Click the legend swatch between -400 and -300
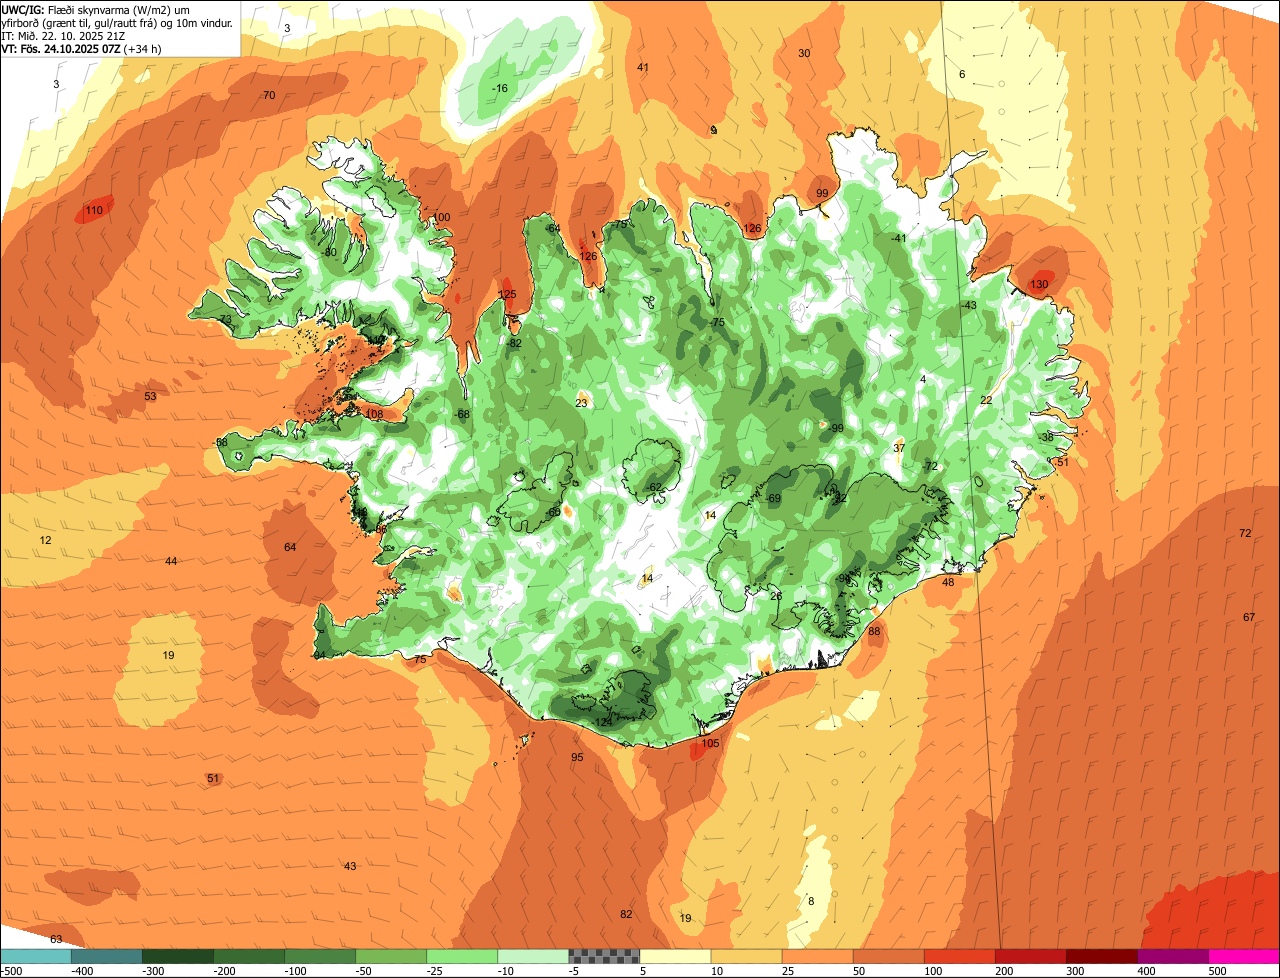This screenshot has height=978, width=1280. tap(107, 956)
